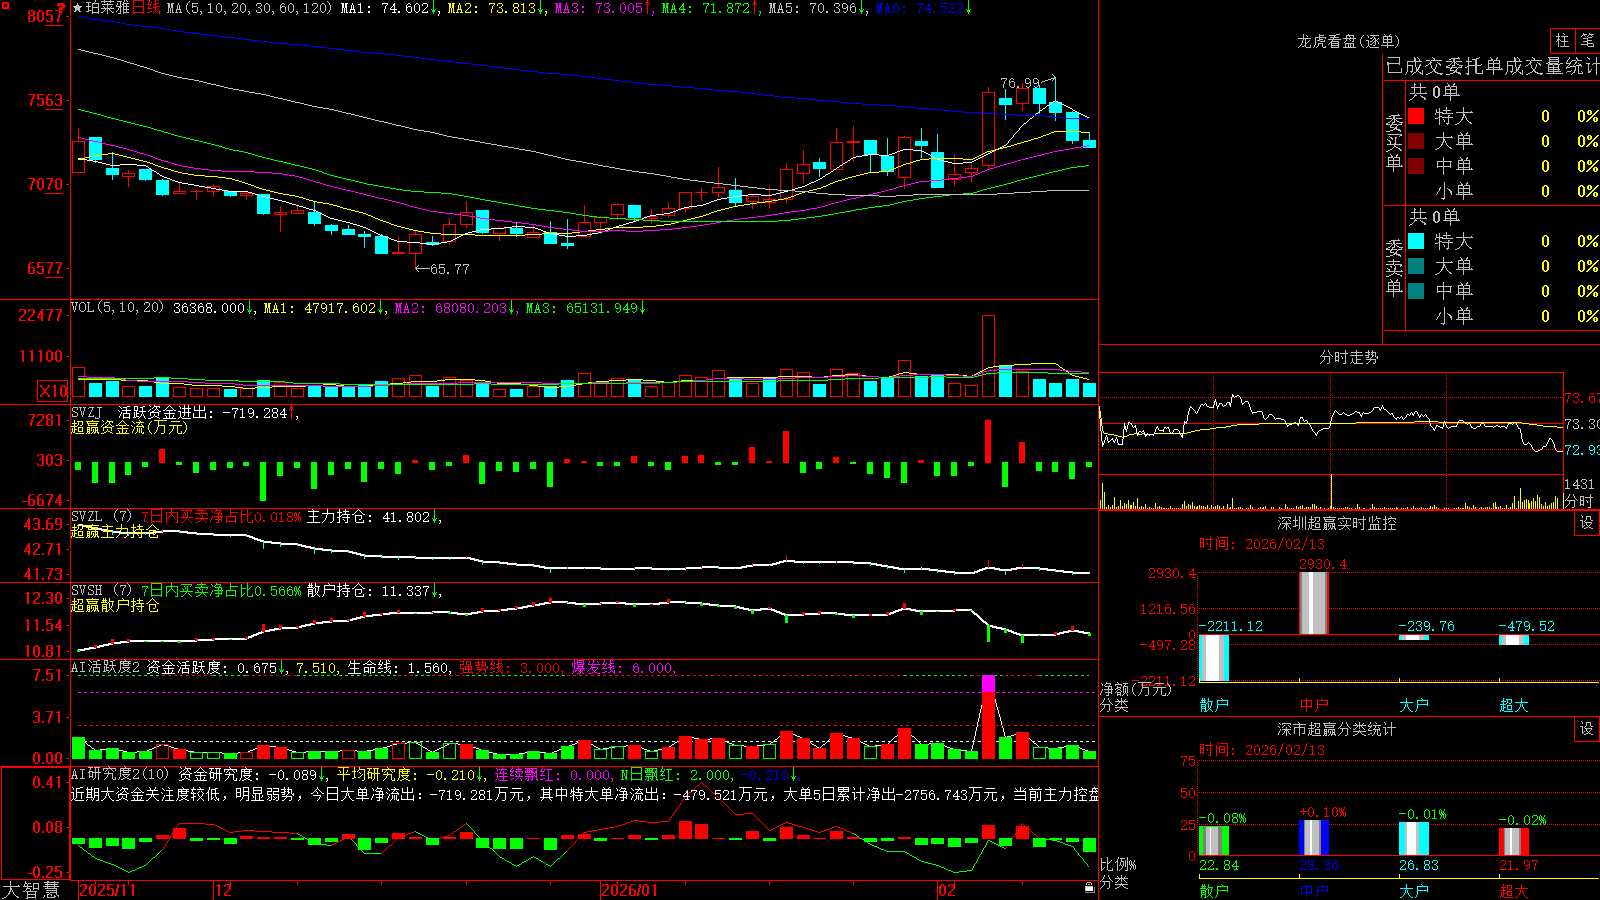Click the teal 中单 sell order swatch
The width and height of the screenshot is (1600, 900).
point(1416,291)
